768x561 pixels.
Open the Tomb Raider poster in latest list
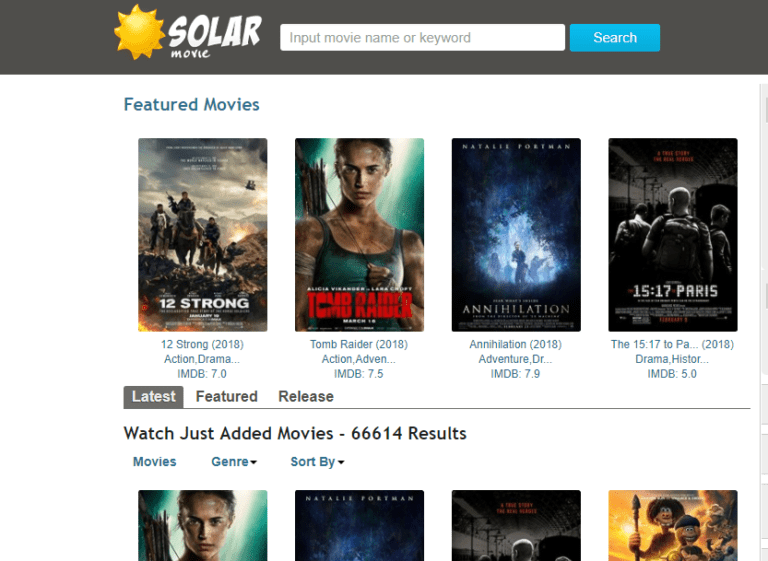point(203,525)
